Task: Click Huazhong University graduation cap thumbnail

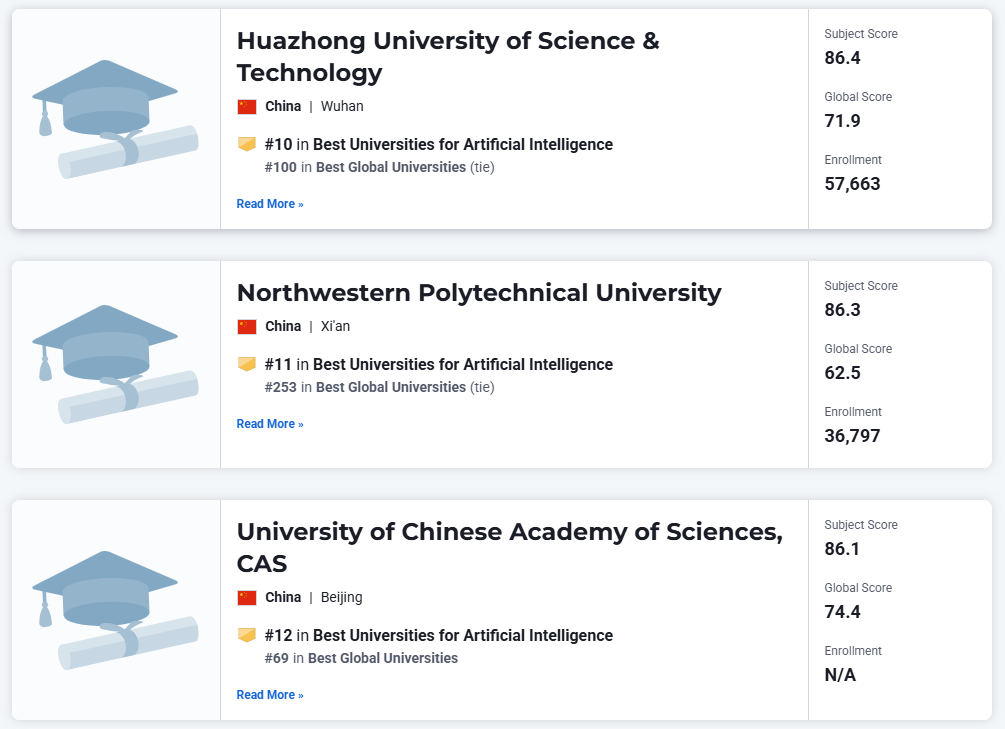Action: [x=115, y=119]
